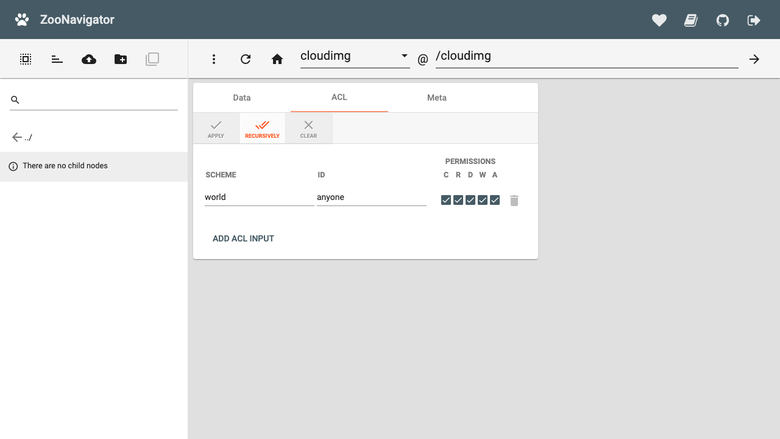Toggle the Delete (D) permission checkbox
The image size is (780, 439).
coord(470,200)
